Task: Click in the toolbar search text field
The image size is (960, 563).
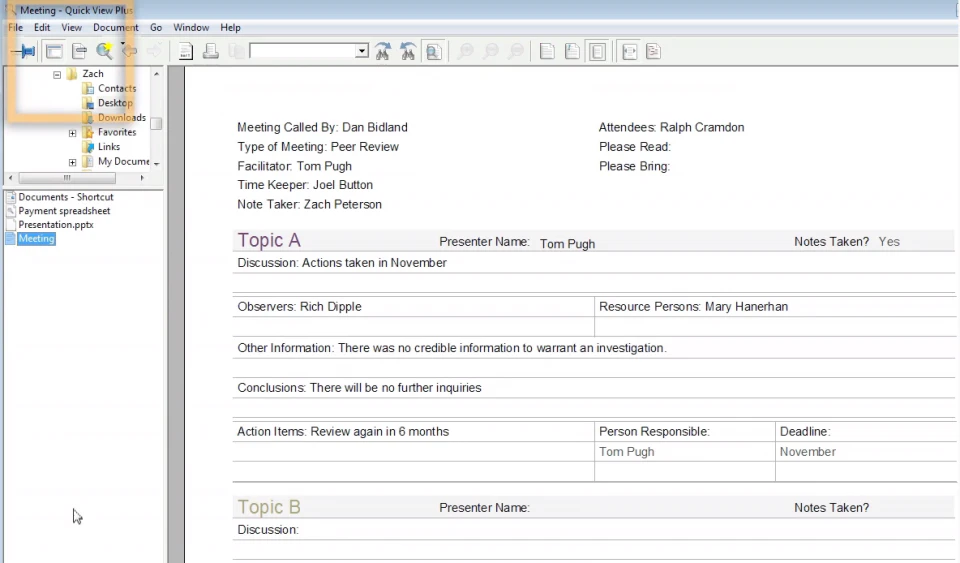Action: click(302, 51)
